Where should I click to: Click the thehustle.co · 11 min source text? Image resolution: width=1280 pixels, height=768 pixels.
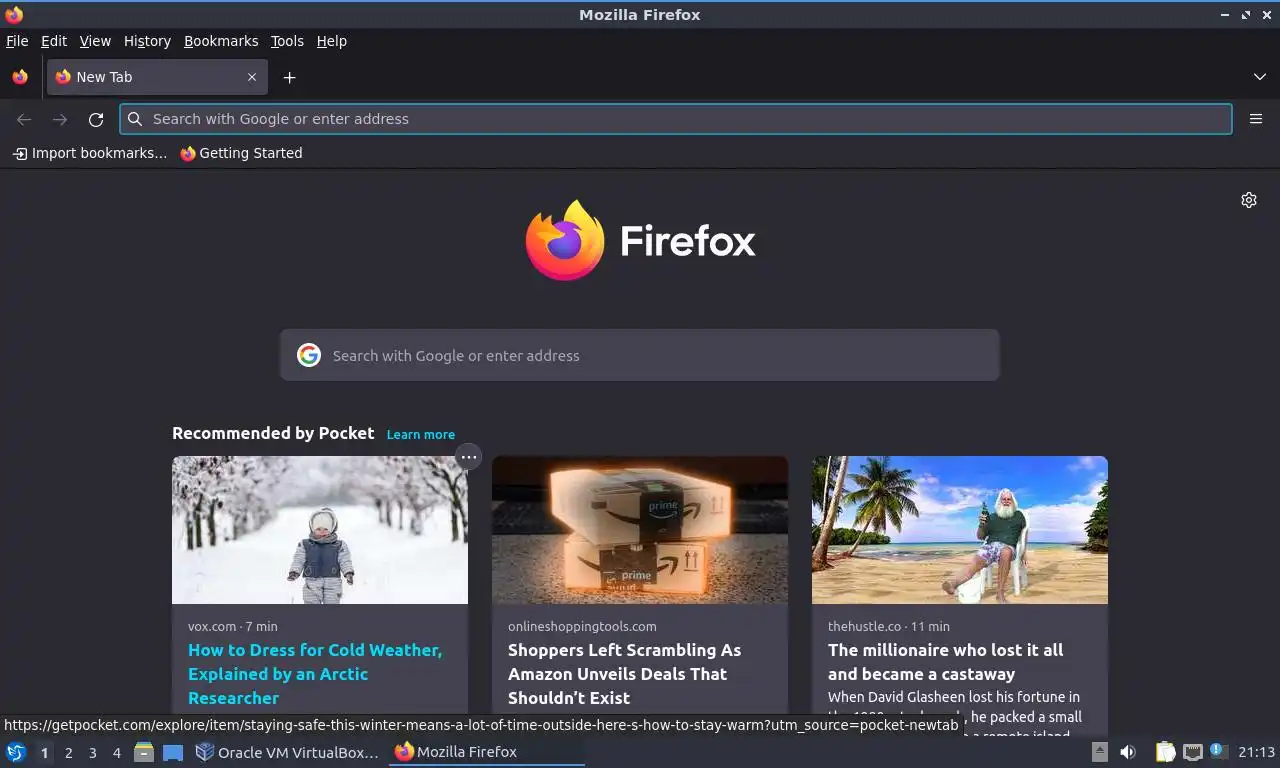(x=889, y=627)
